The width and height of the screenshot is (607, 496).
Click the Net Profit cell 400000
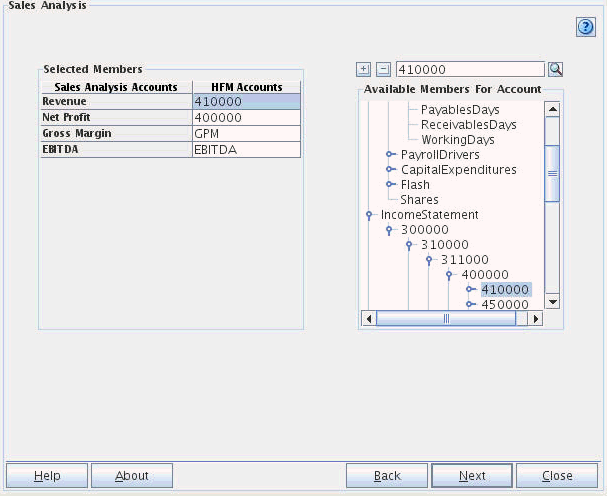(x=246, y=118)
